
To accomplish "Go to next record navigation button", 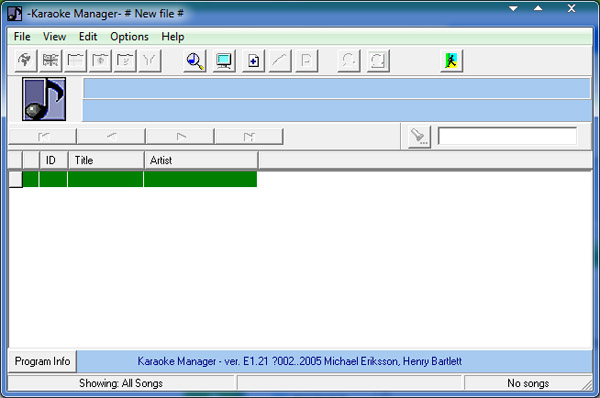I will tap(180, 136).
